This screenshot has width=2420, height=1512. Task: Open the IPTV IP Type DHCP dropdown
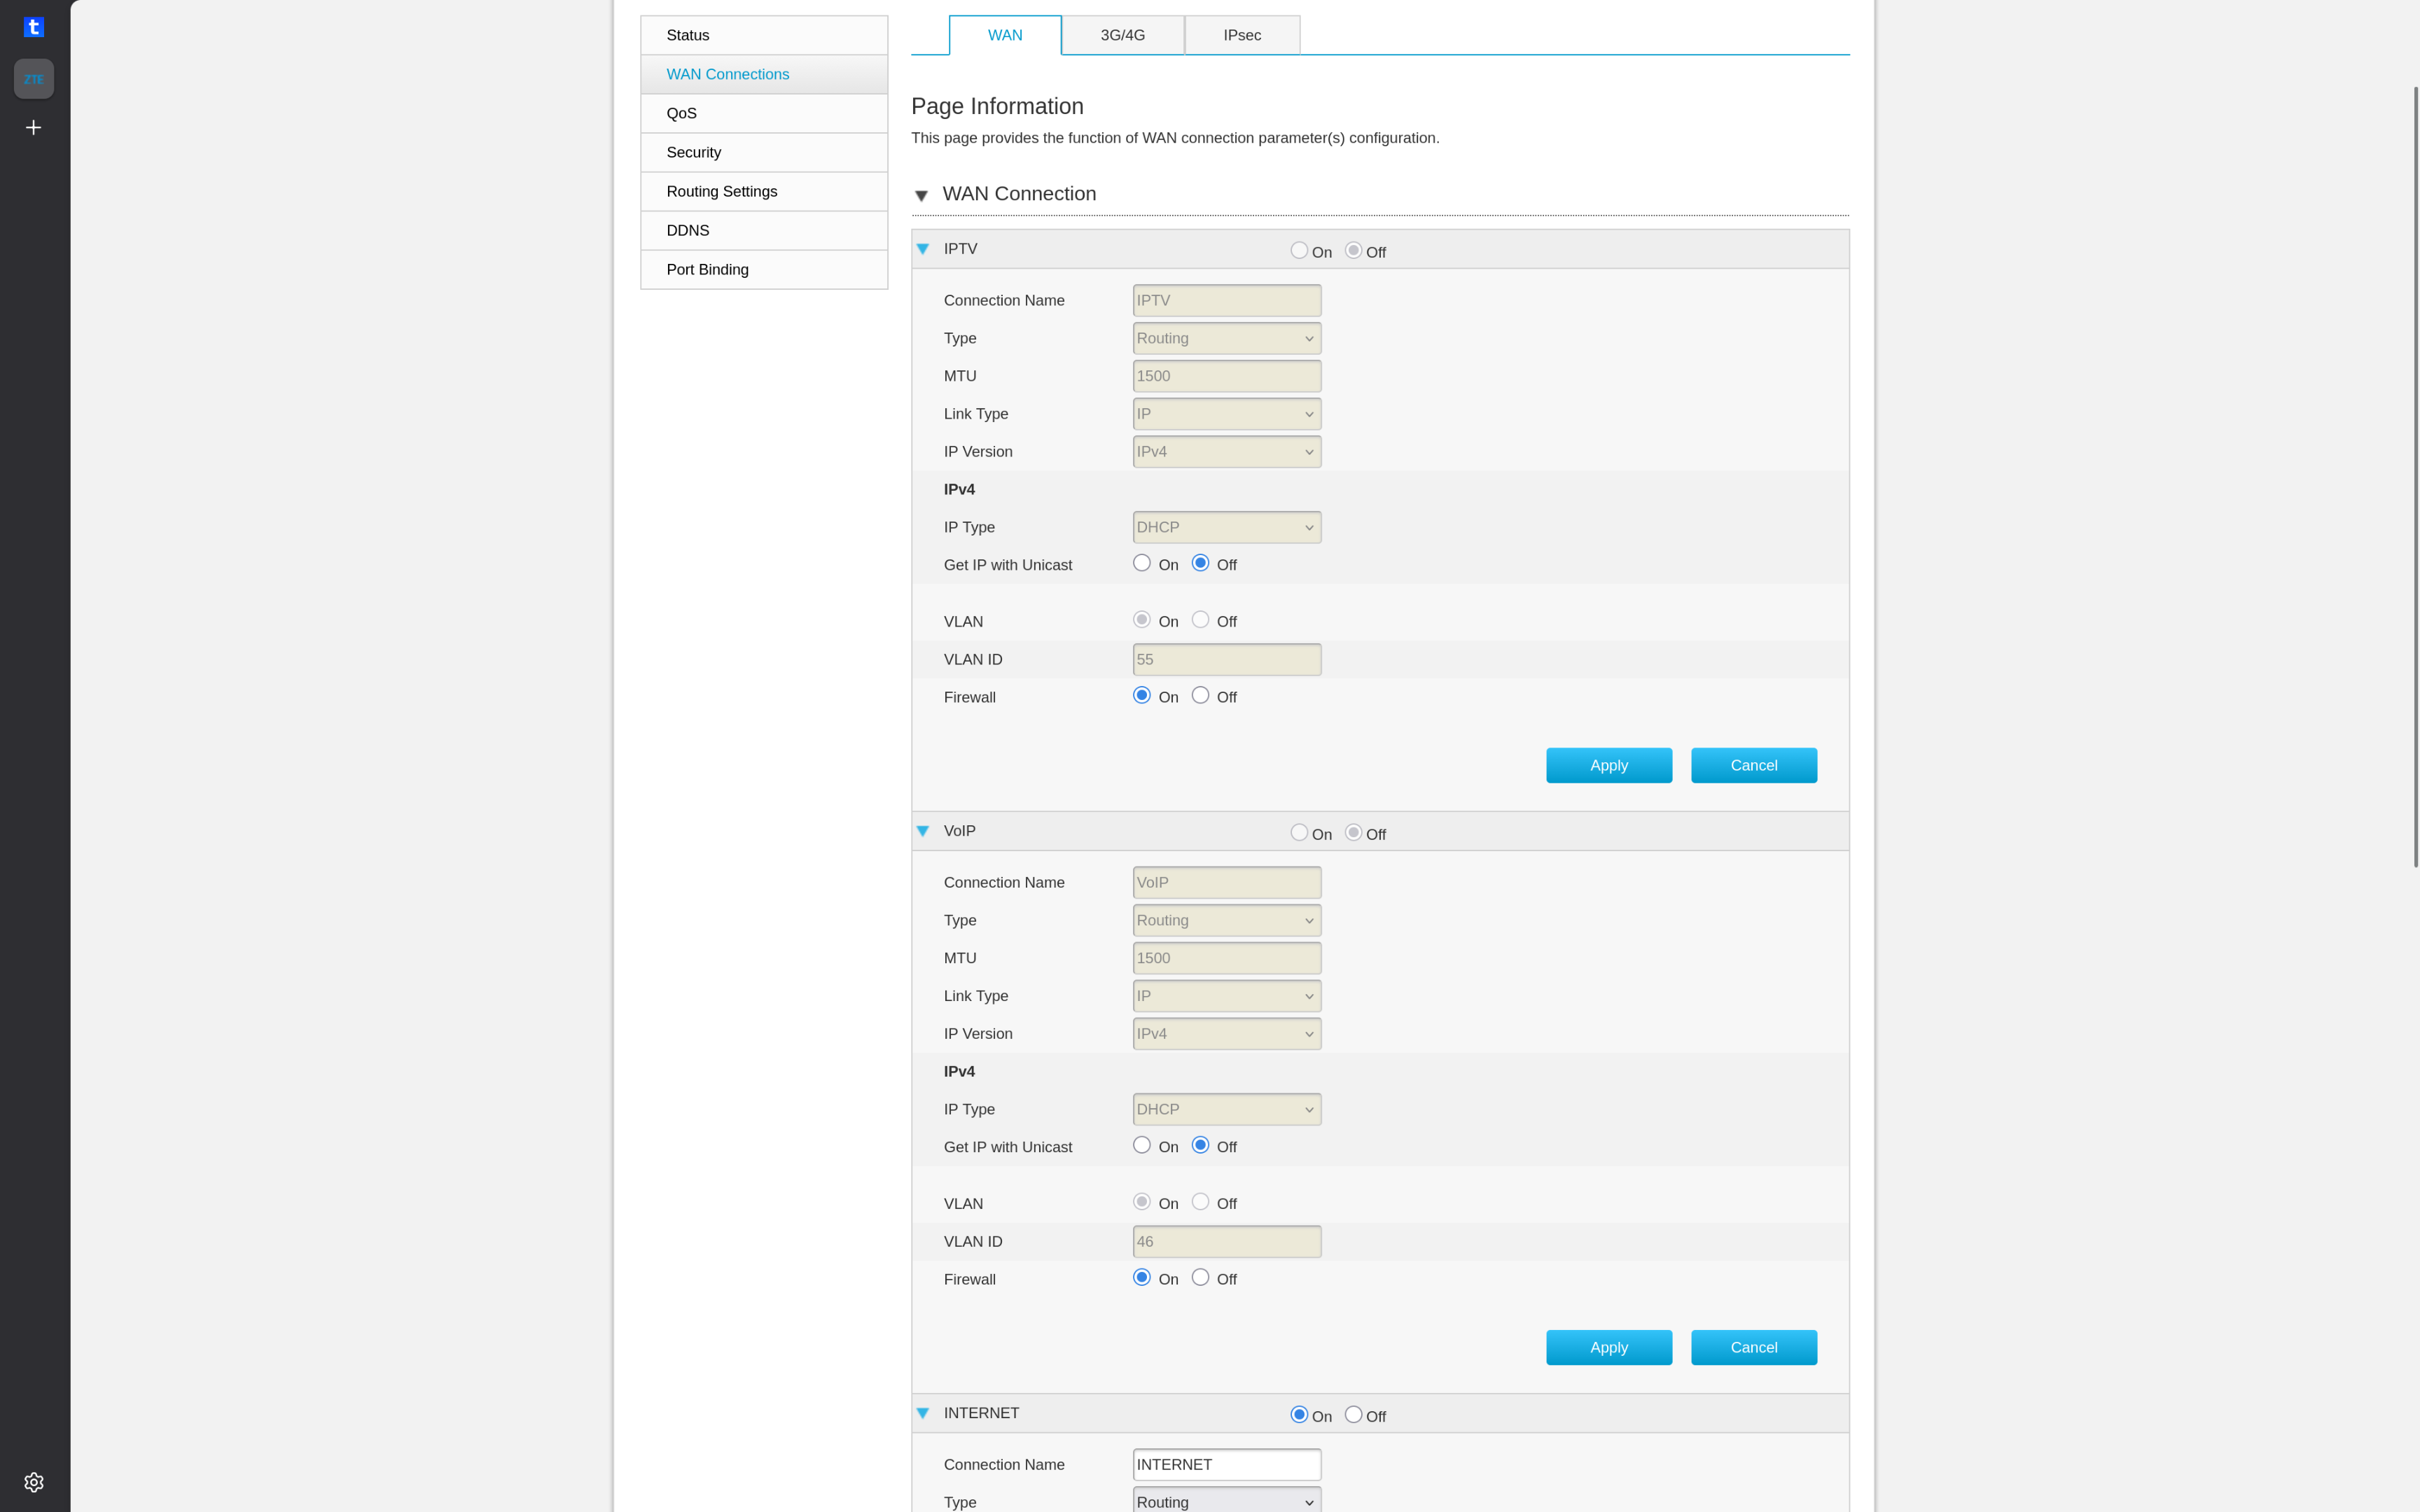pos(1227,527)
